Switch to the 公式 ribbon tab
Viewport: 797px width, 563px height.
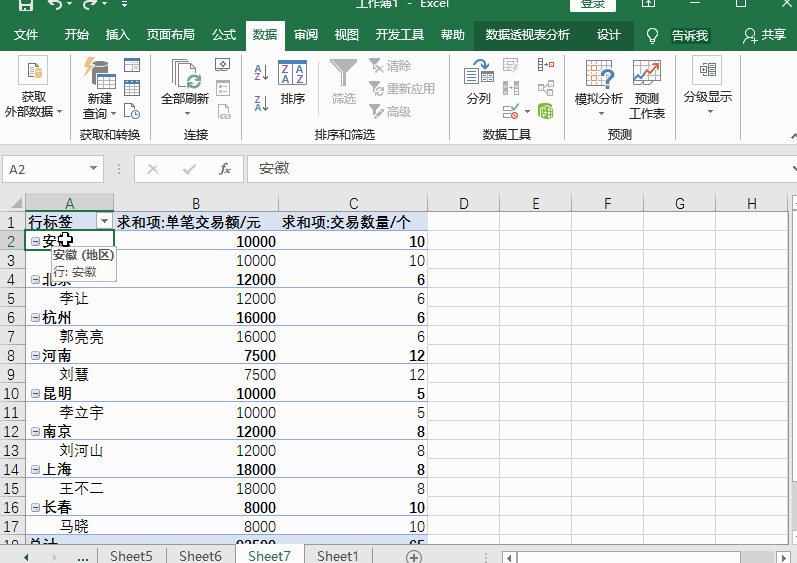(x=224, y=35)
